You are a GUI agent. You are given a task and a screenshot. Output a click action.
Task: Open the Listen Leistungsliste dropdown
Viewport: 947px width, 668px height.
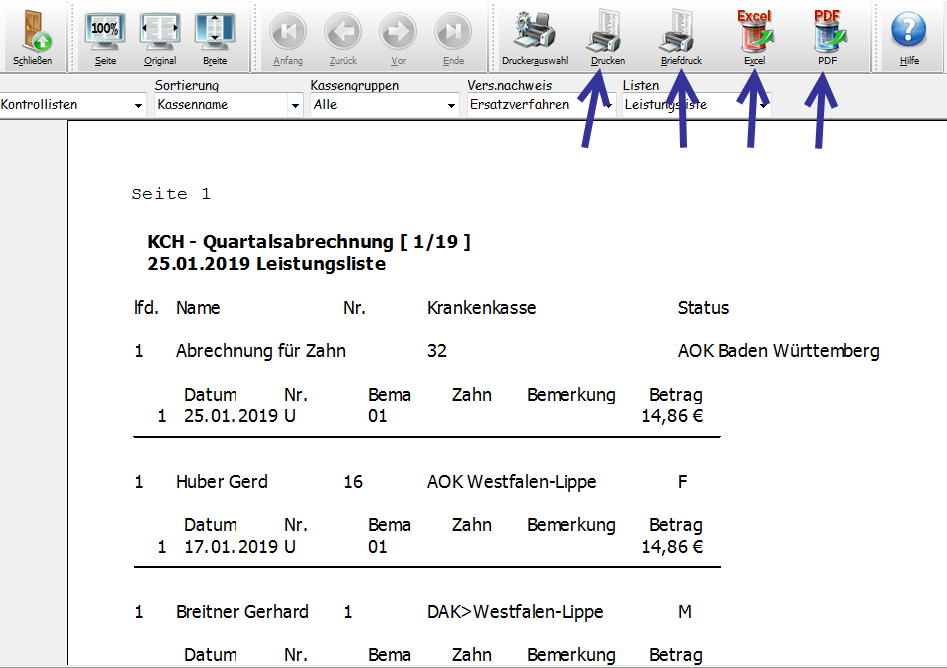click(763, 105)
